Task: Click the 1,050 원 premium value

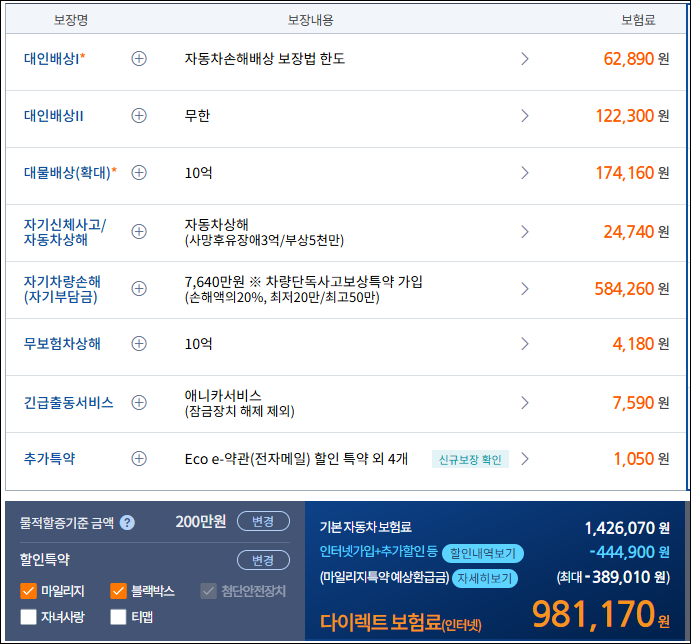Action: [x=642, y=459]
